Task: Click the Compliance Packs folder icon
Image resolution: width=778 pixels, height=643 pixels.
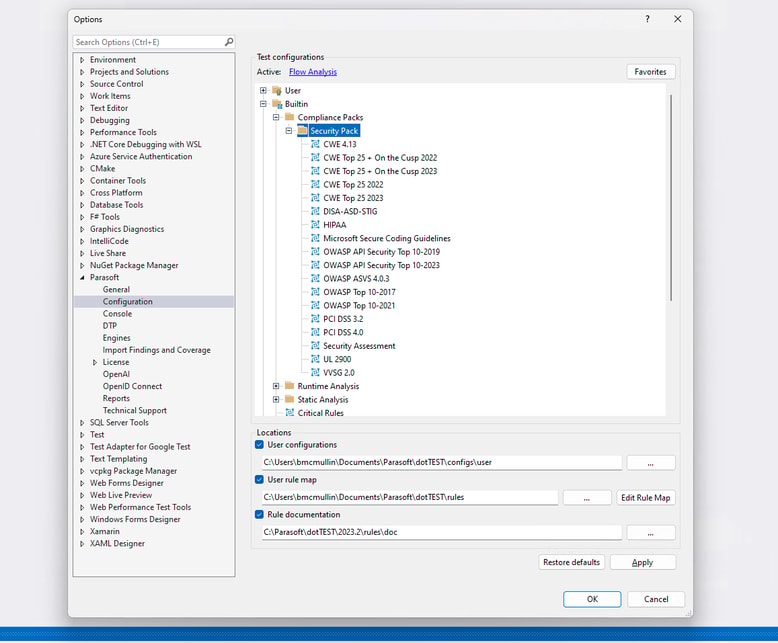Action: (290, 117)
